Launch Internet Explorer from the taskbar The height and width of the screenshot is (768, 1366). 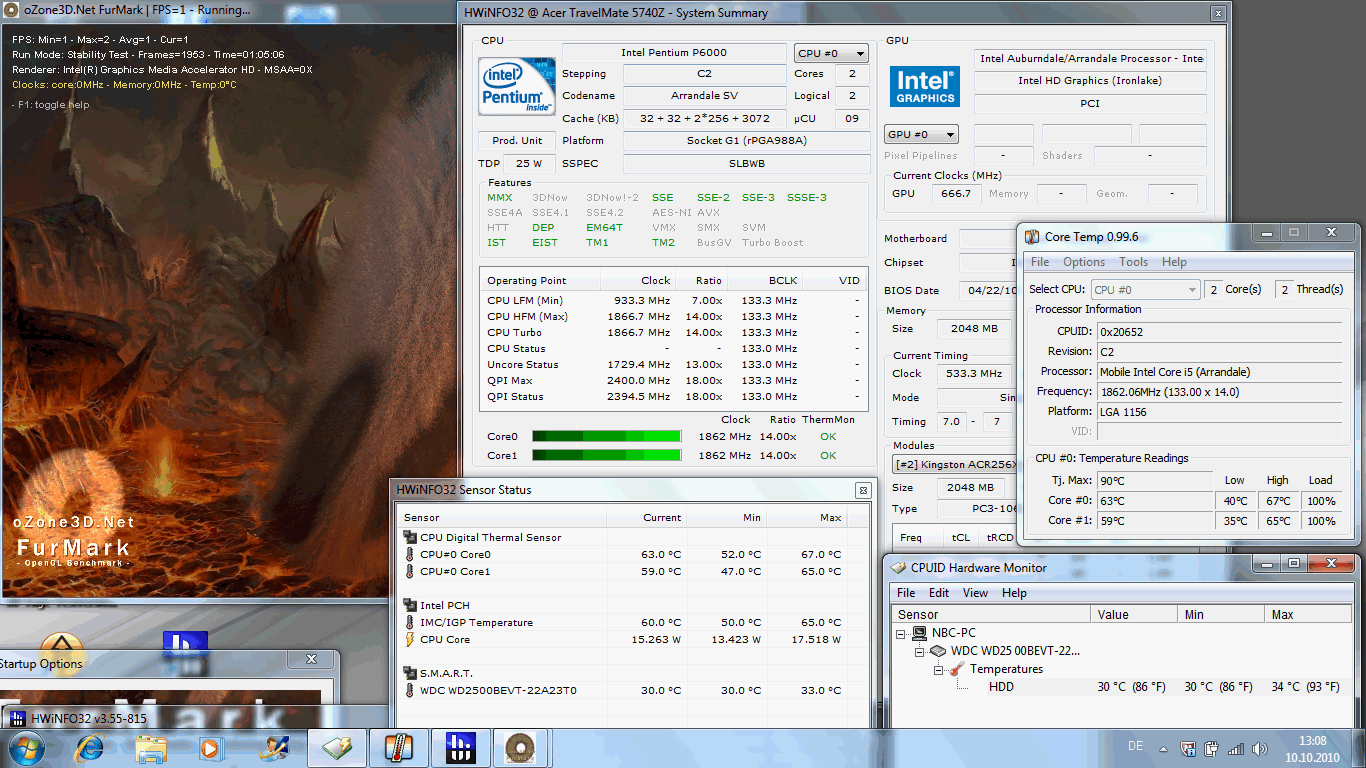pos(89,747)
